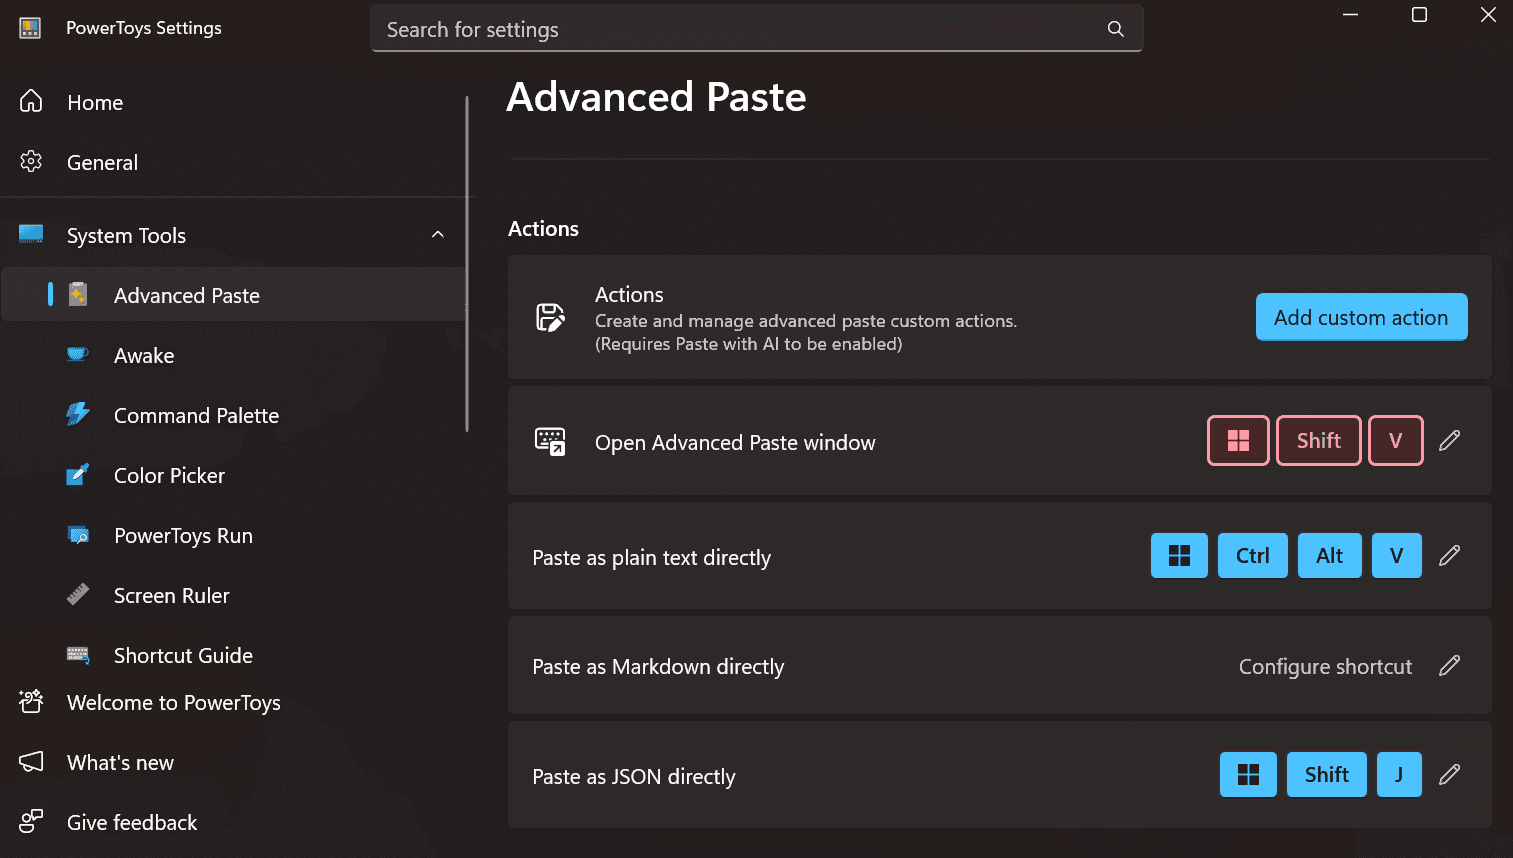Click the Add custom action button
1513x858 pixels.
click(1360, 318)
